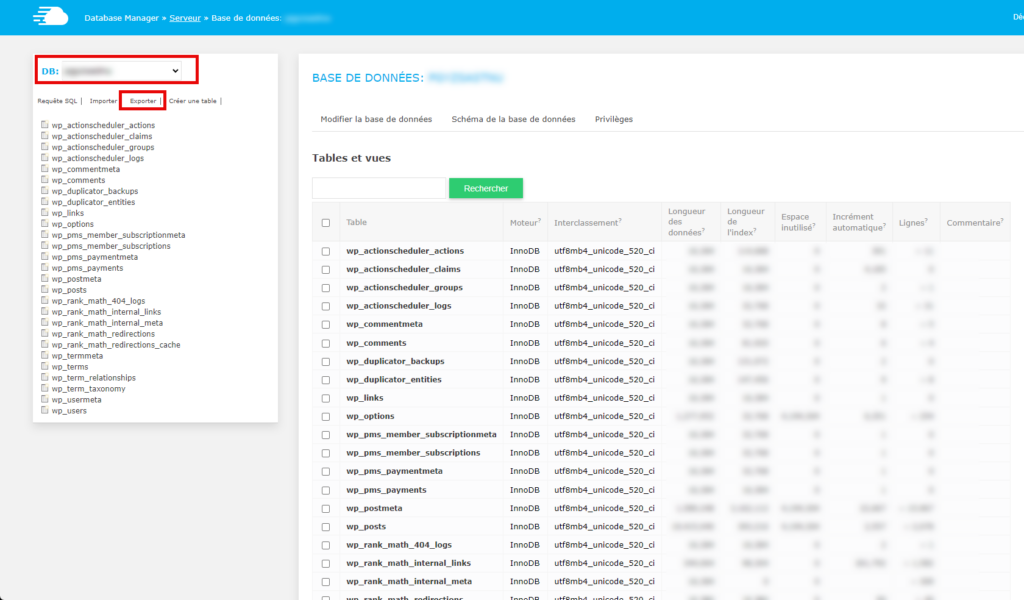1024x600 pixels.
Task: Open wp_users name in the sidebar list
Action: tap(69, 411)
